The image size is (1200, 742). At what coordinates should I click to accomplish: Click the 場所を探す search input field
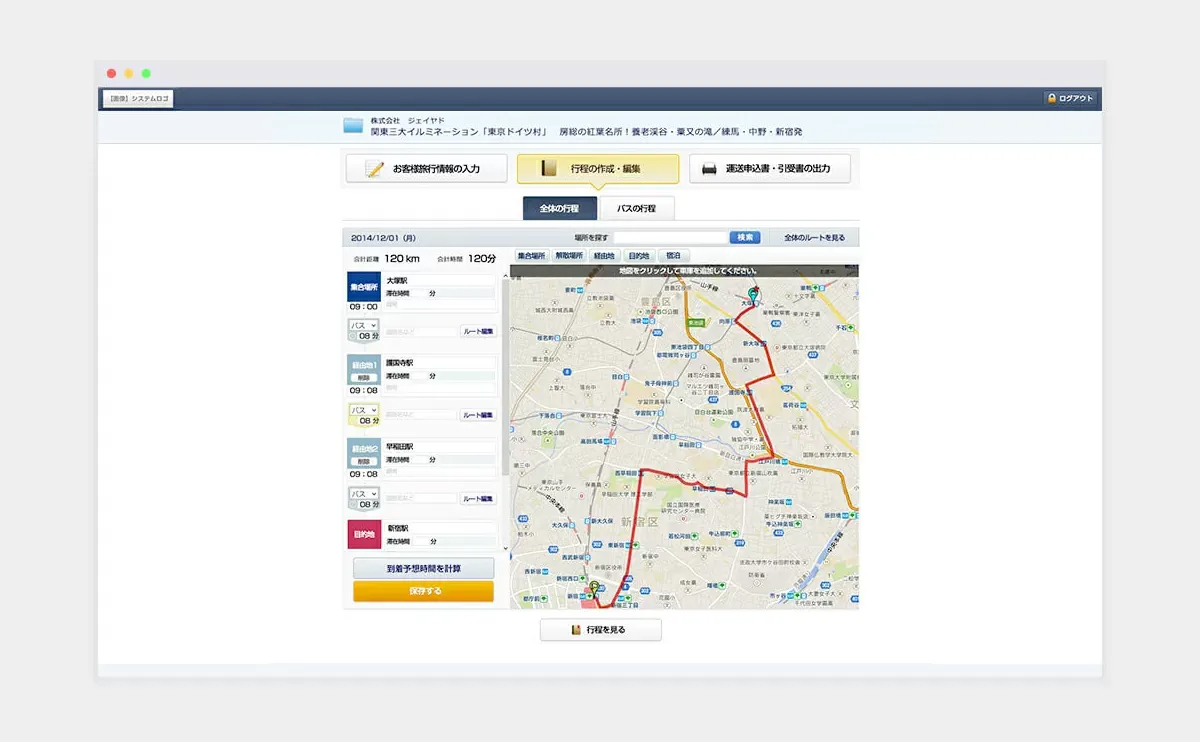point(670,238)
